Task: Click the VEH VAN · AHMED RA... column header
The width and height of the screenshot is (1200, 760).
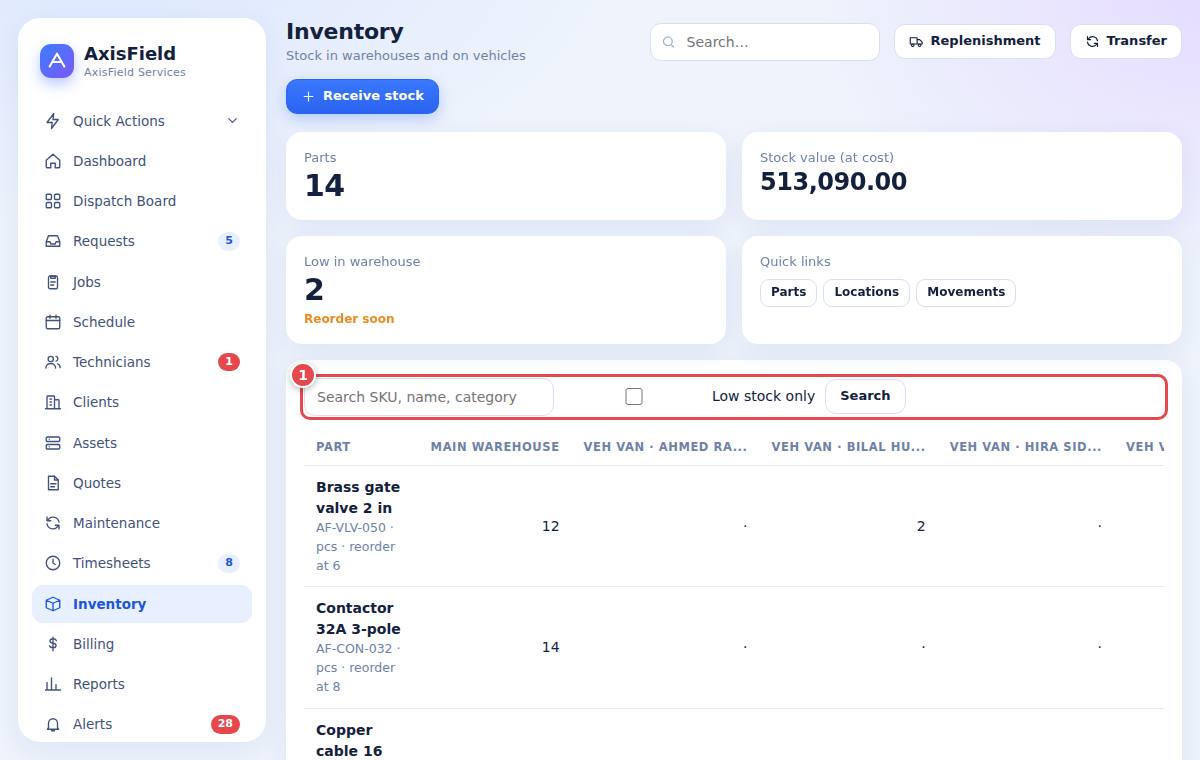Action: [x=665, y=447]
